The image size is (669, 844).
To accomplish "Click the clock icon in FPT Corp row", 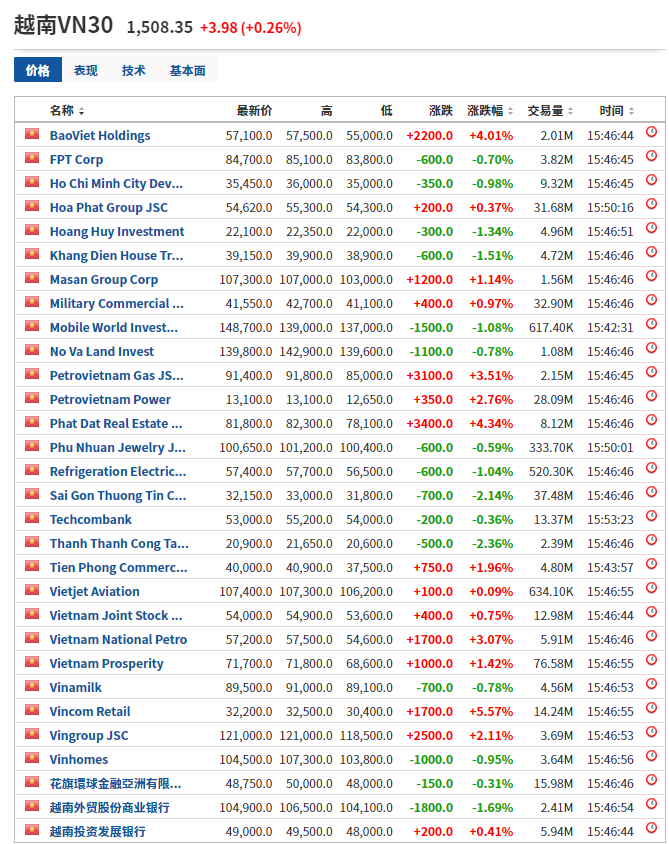I will click(x=651, y=156).
